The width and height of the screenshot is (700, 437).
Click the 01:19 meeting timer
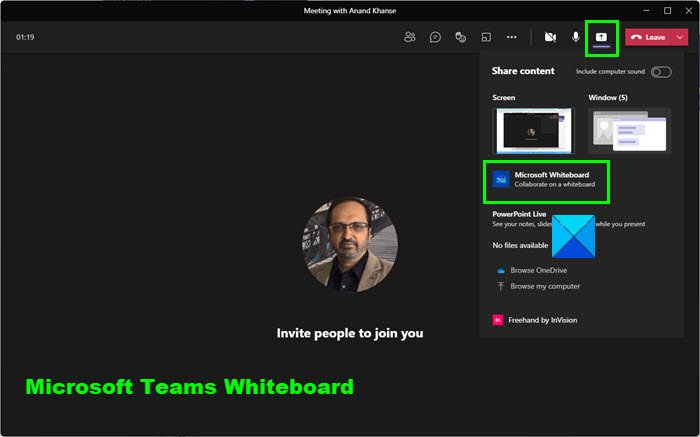[25, 37]
